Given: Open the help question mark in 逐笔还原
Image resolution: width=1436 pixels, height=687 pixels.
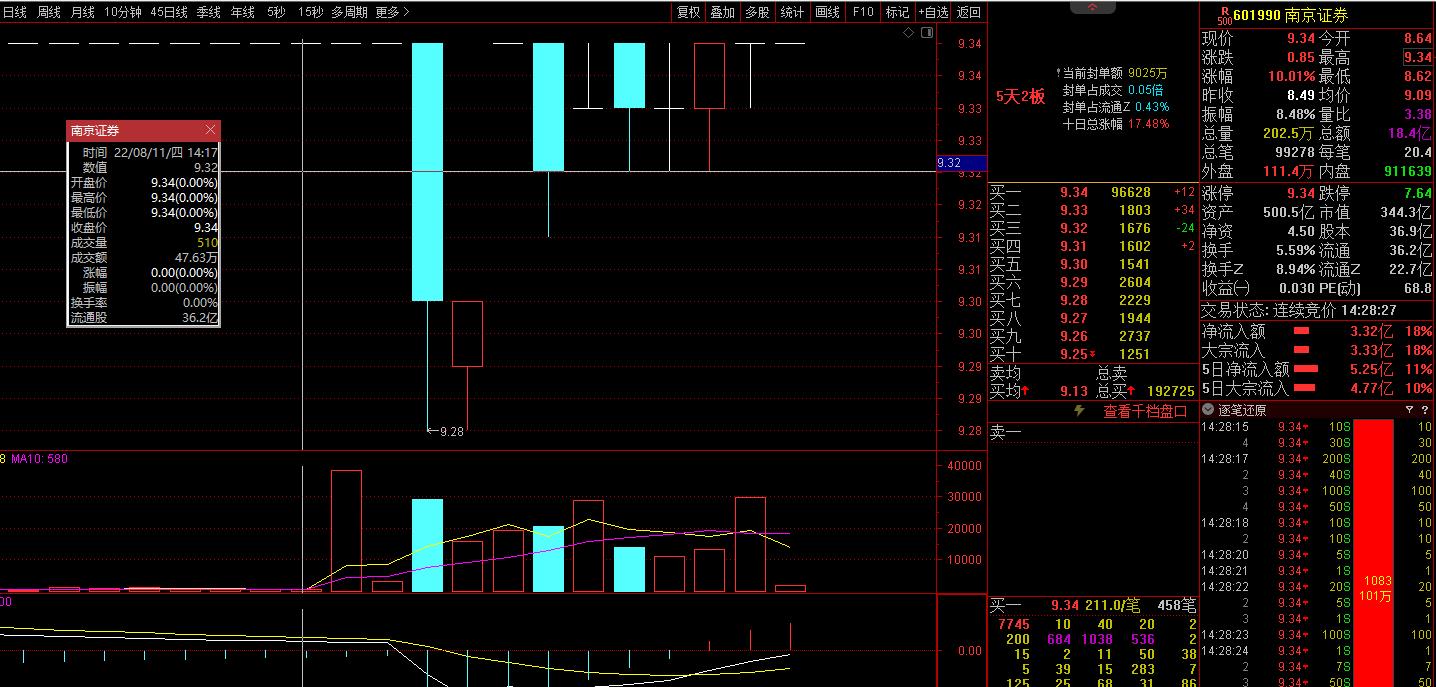Looking at the screenshot, I should 1424,410.
